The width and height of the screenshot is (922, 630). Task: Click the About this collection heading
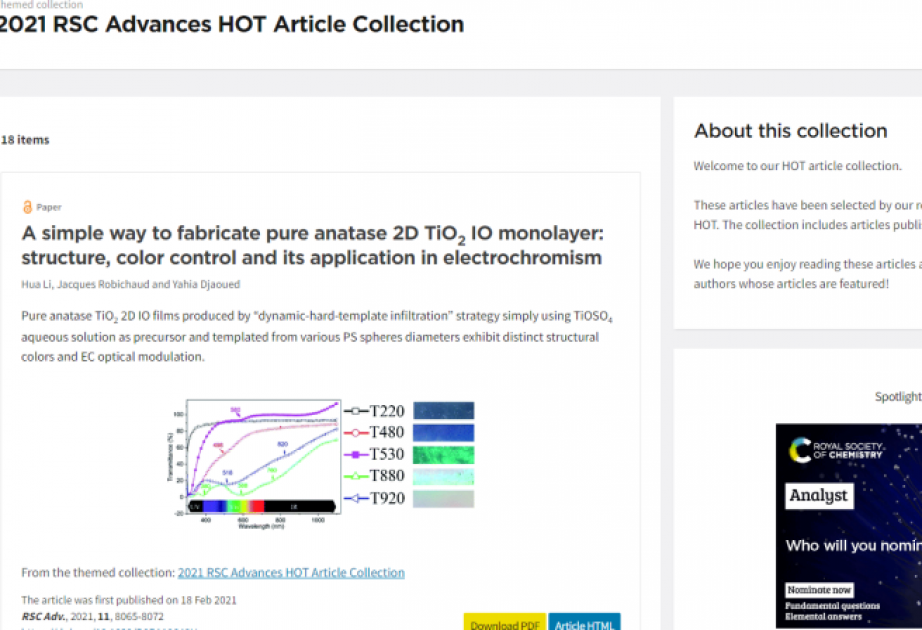click(x=790, y=131)
